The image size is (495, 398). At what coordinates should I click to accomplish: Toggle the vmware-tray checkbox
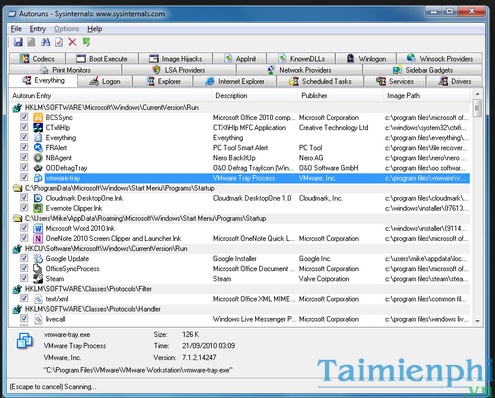point(24,177)
